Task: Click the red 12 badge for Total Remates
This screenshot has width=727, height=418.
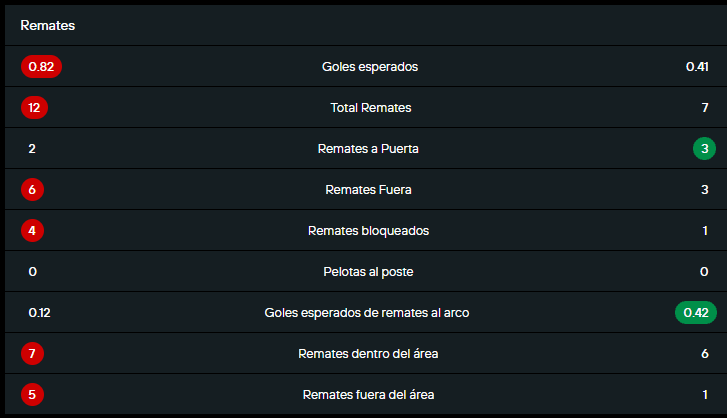Action: tap(34, 108)
